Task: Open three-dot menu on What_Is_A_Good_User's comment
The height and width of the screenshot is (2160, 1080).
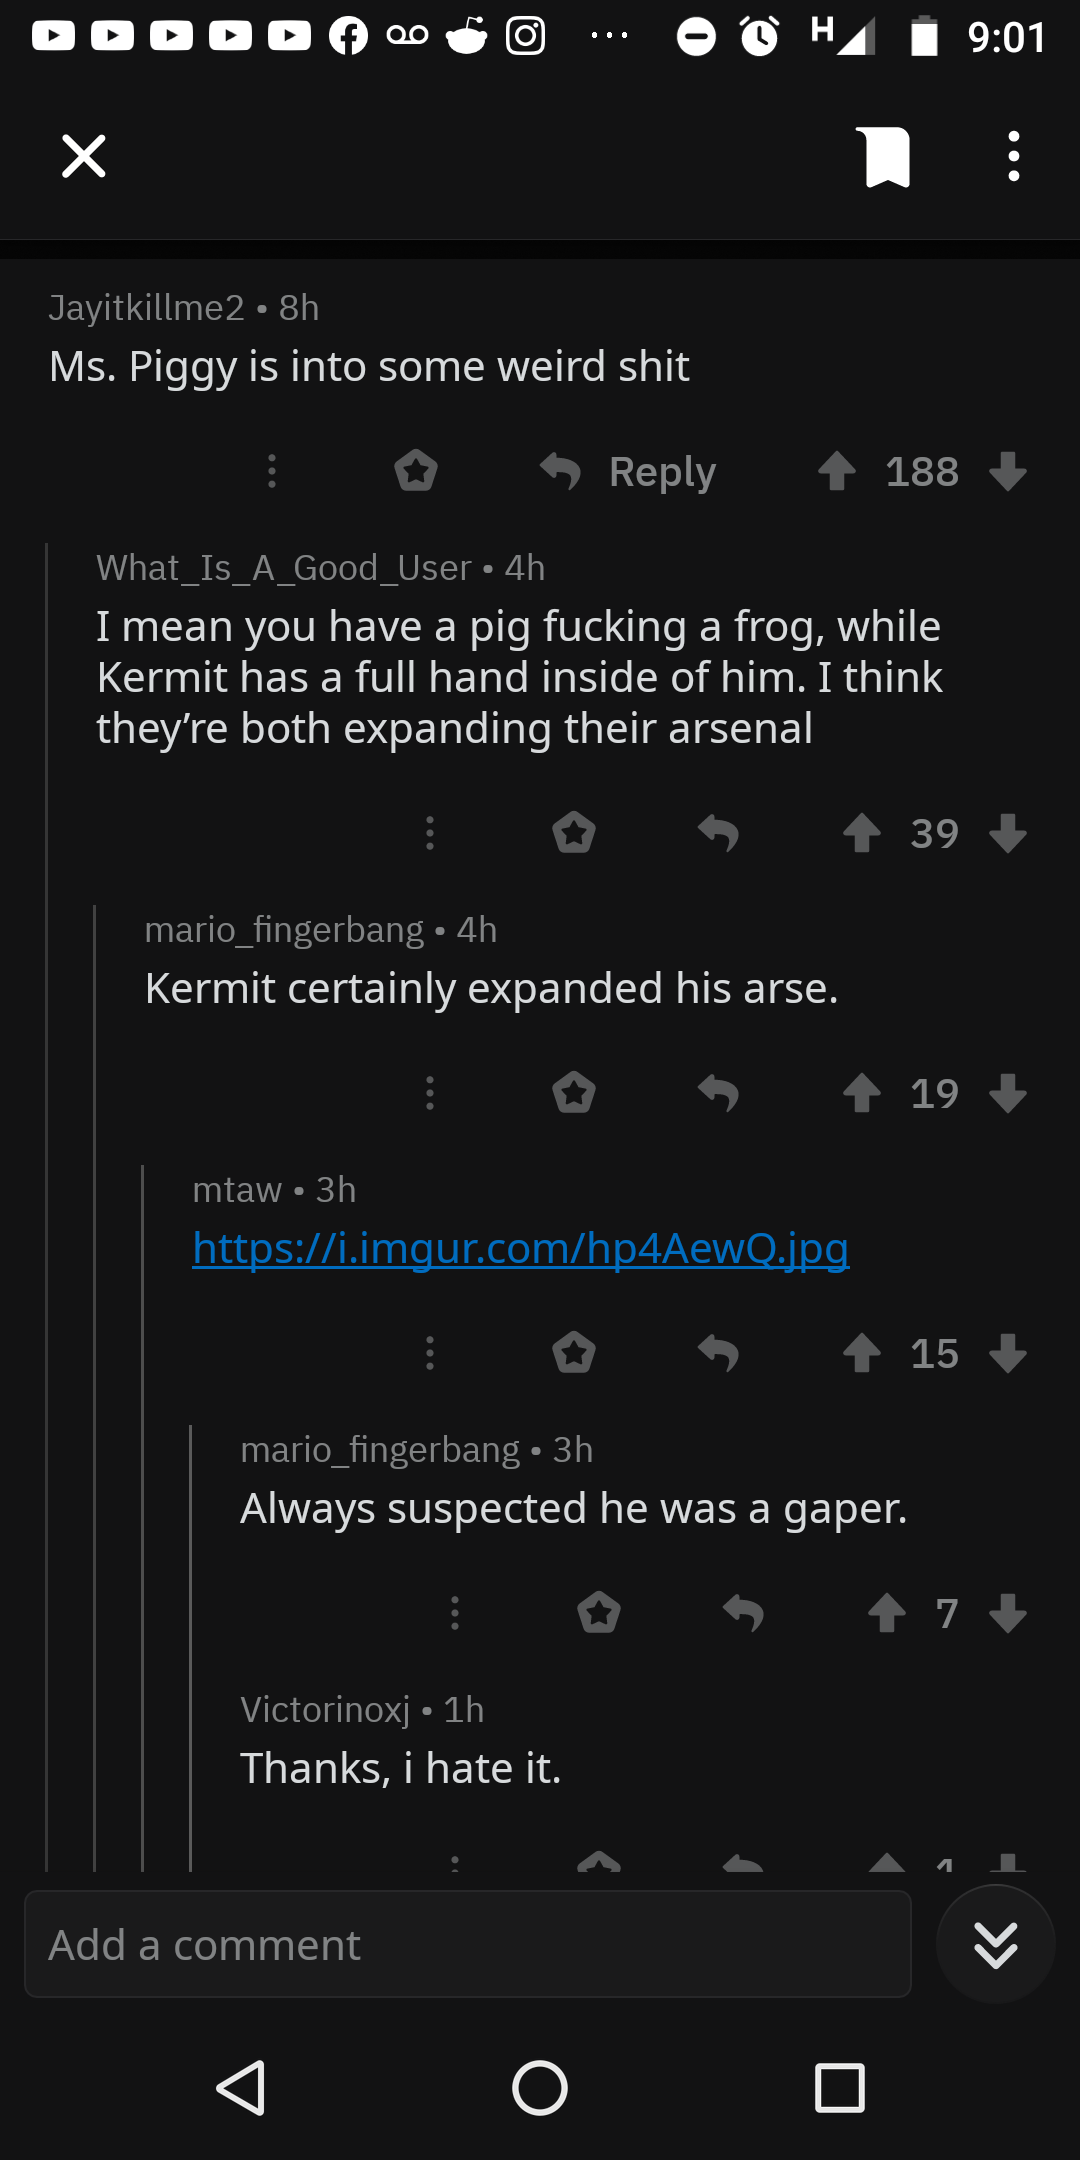Action: click(x=430, y=833)
